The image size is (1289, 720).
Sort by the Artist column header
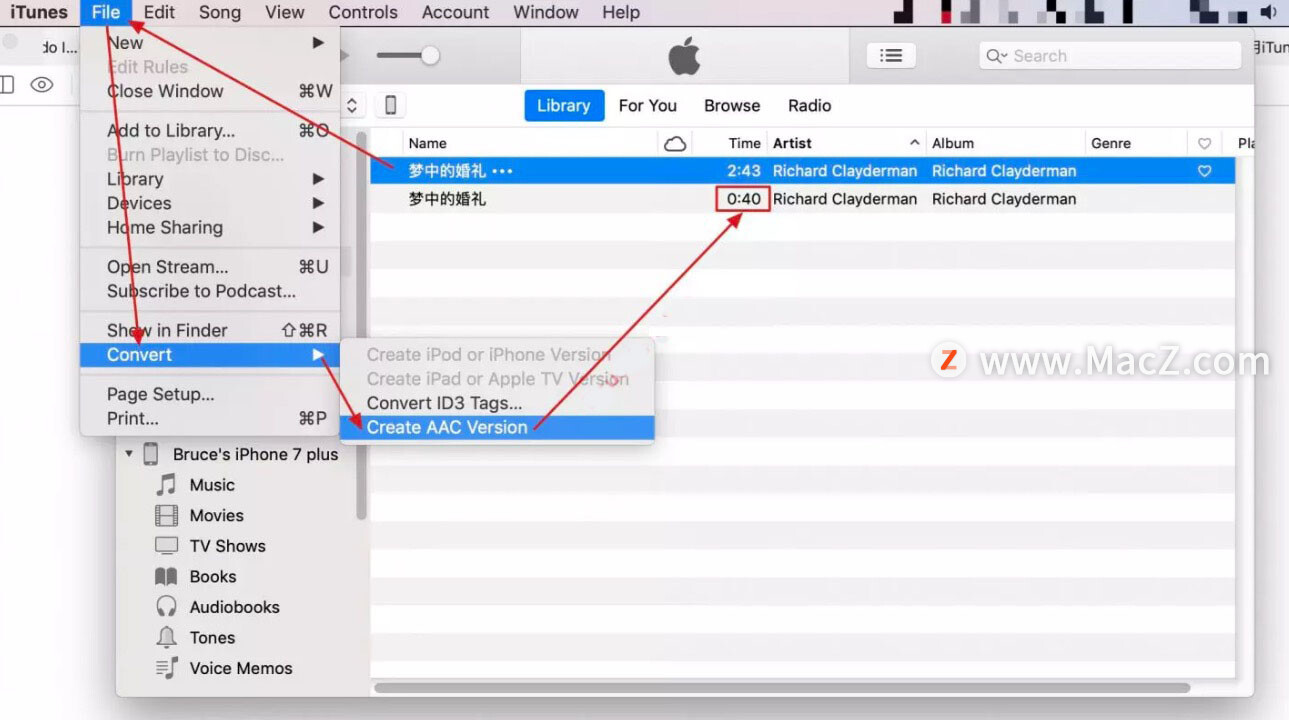point(846,143)
